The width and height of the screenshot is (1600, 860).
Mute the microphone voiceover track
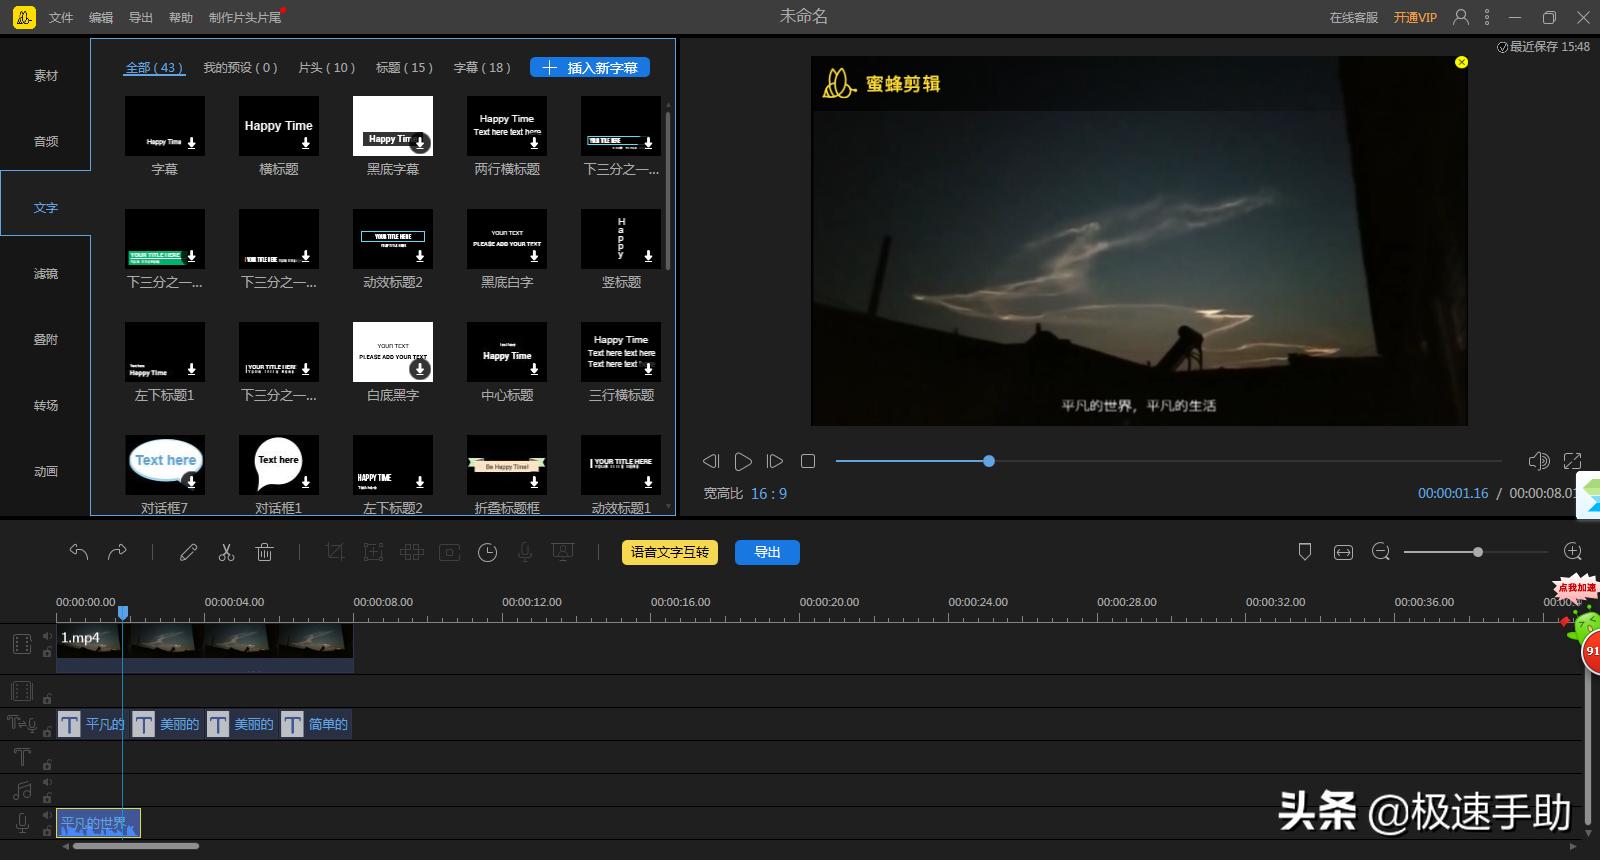click(47, 816)
